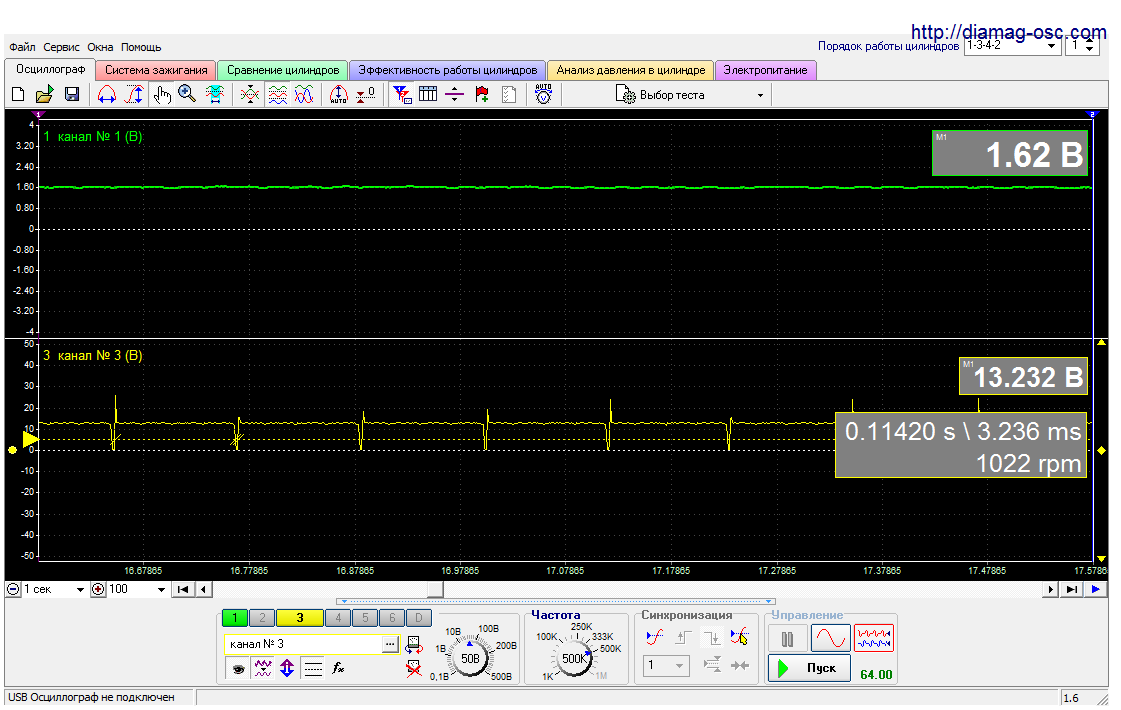Click the divider line icon in toolbar

click(455, 94)
